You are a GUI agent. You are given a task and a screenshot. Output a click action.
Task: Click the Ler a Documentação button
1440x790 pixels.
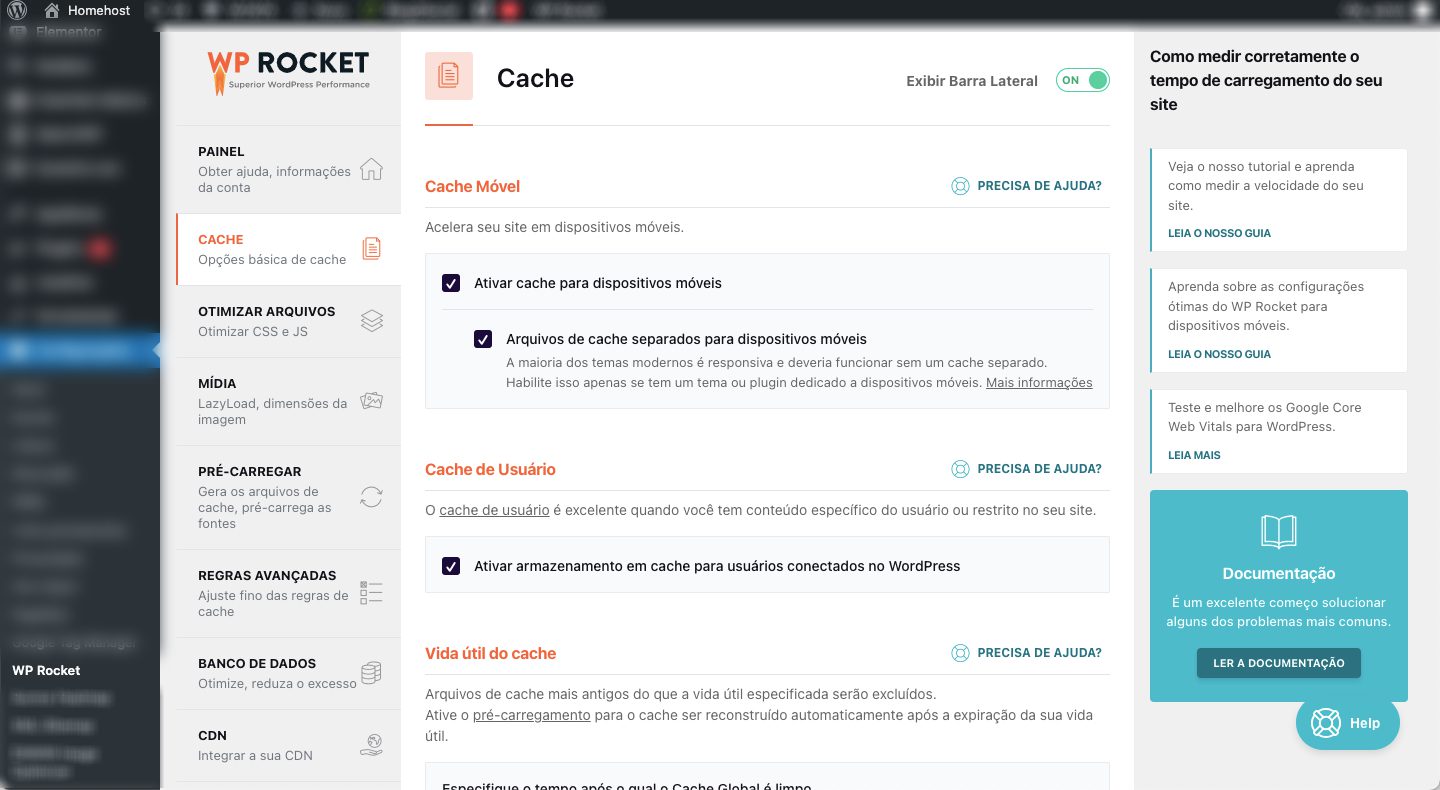click(1279, 663)
